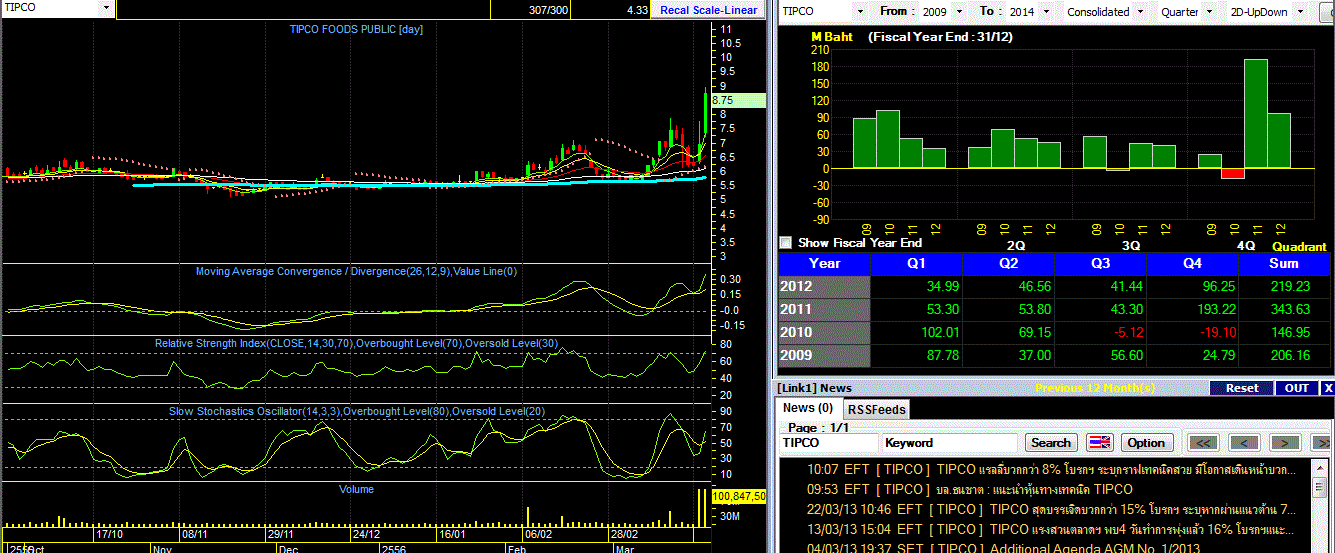Click the Volume panel title
The width and height of the screenshot is (1335, 553).
pyautogui.click(x=356, y=489)
